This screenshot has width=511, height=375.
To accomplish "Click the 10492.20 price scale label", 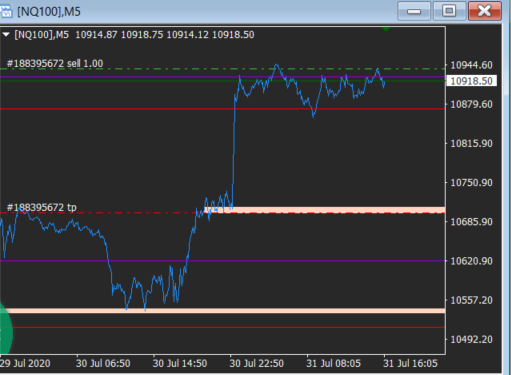I will 471,339.
